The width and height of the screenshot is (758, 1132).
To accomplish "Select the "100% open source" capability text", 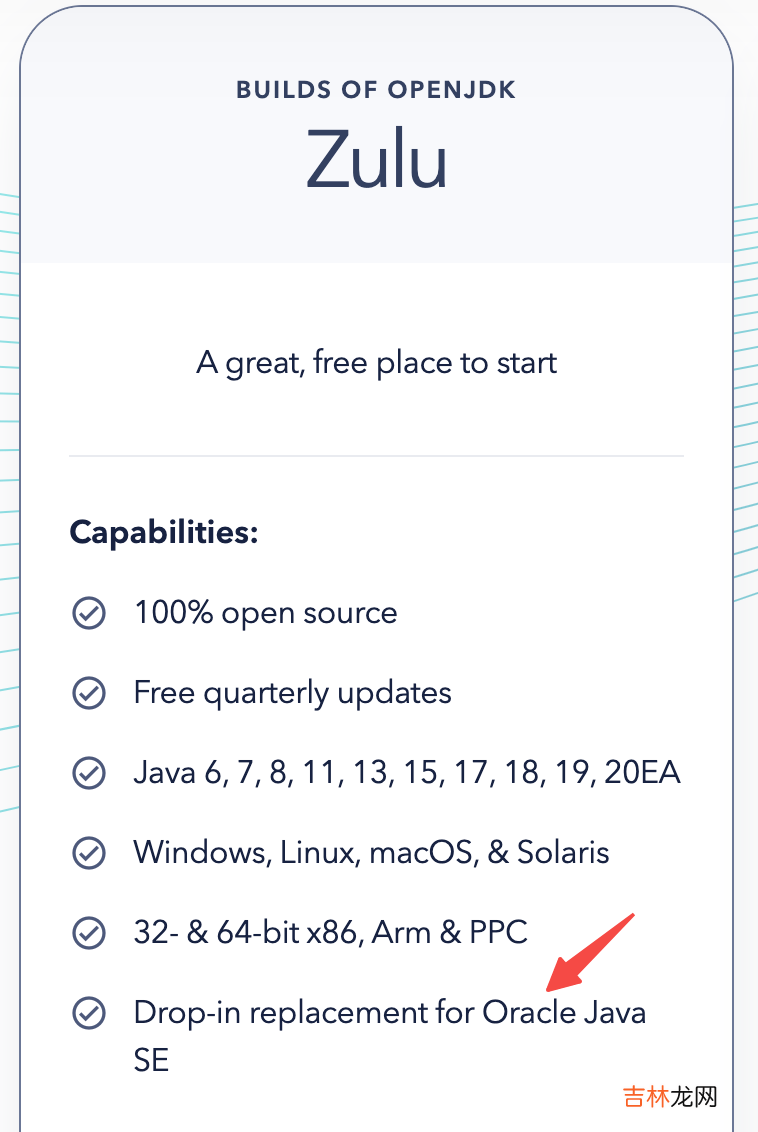I will 265,613.
